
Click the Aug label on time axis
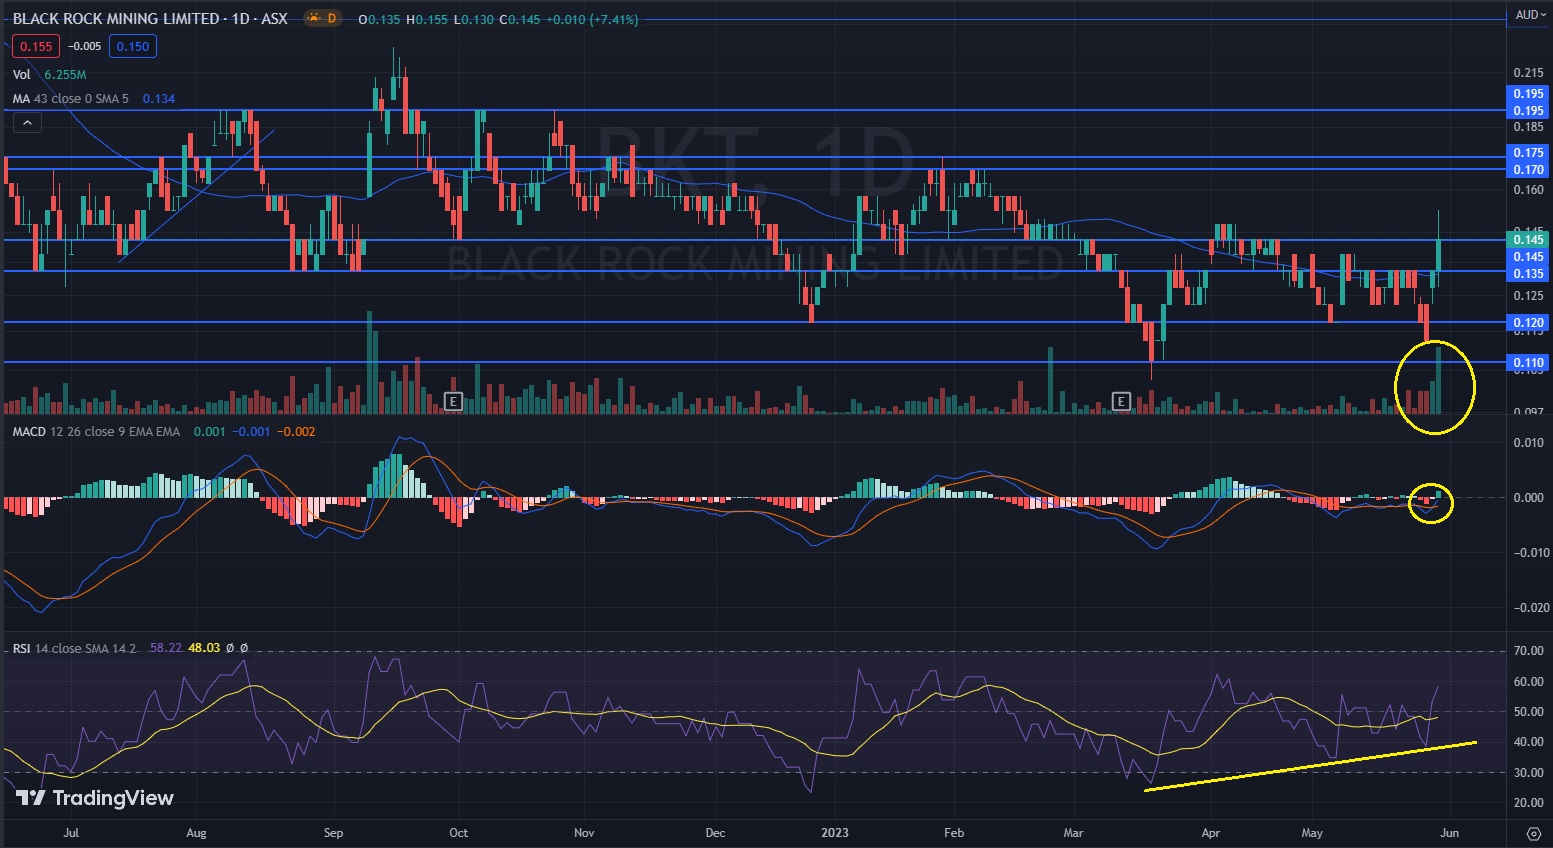[196, 832]
